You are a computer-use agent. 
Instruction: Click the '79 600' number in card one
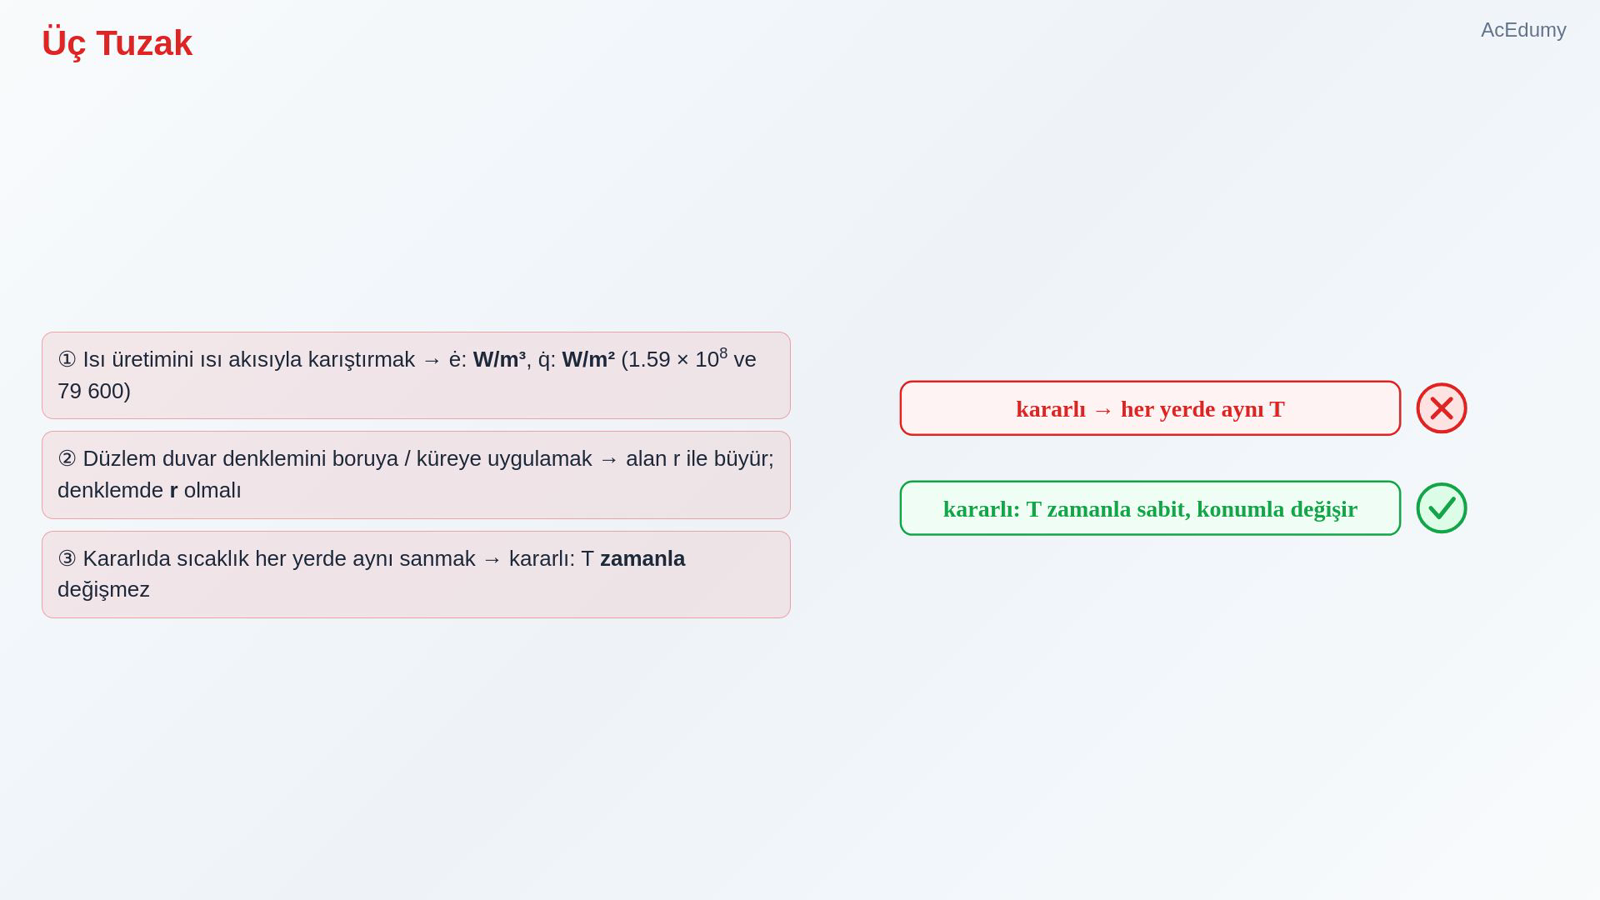point(90,391)
